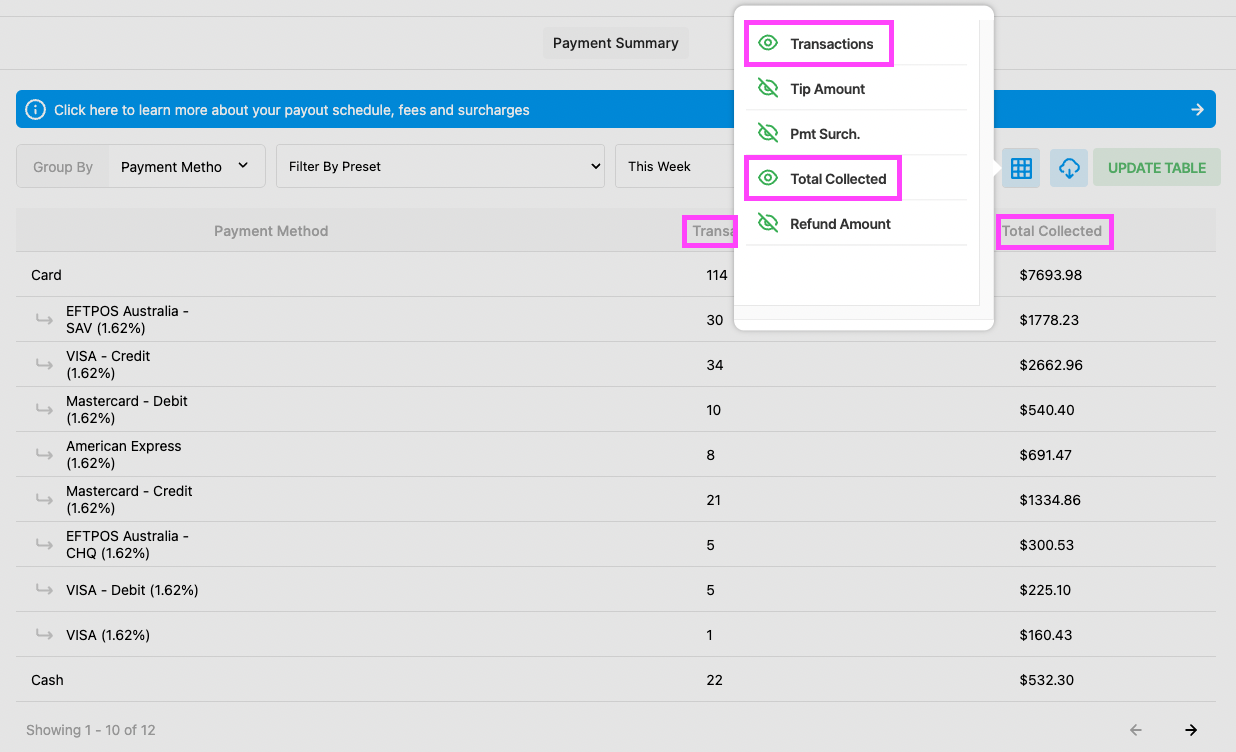Go to previous page arrow
1236x752 pixels.
(1135, 730)
